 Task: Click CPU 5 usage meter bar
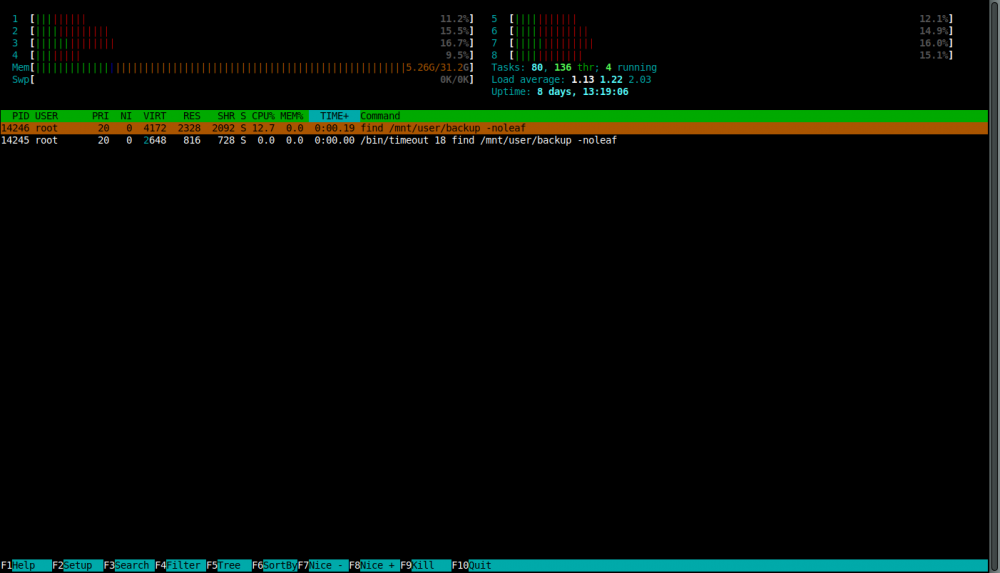(x=732, y=19)
